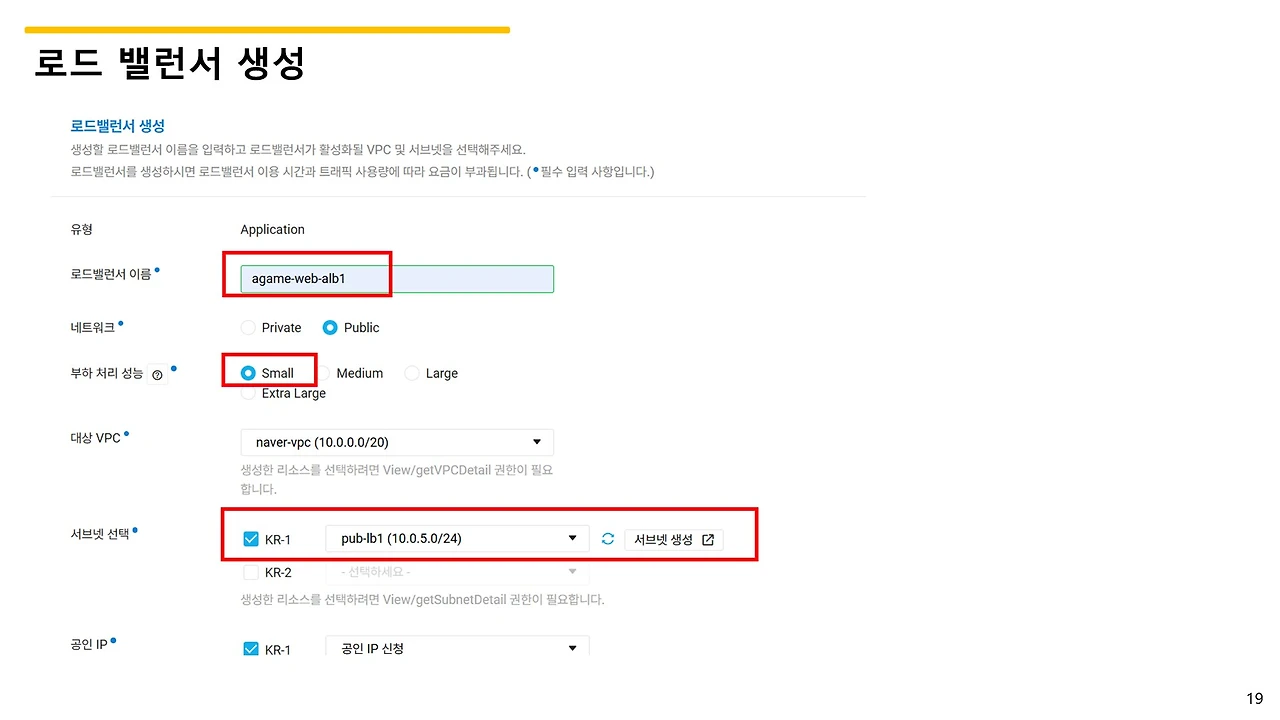Open the 공인 IP 신청 dropdown
Image resolution: width=1280 pixels, height=720 pixels.
click(456, 647)
